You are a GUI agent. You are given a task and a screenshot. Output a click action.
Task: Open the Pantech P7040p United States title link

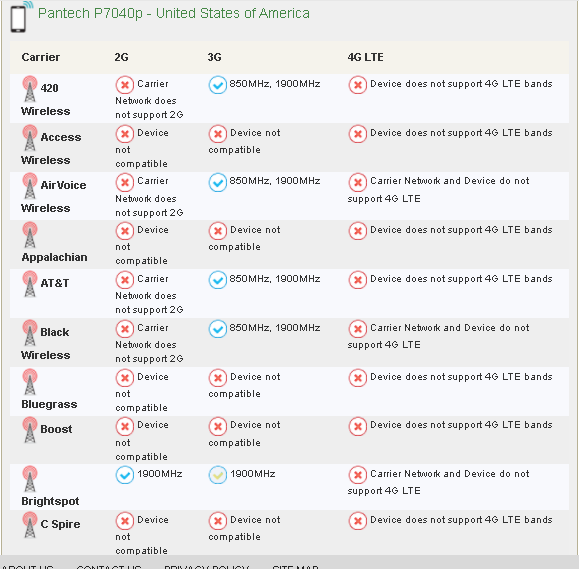[174, 14]
